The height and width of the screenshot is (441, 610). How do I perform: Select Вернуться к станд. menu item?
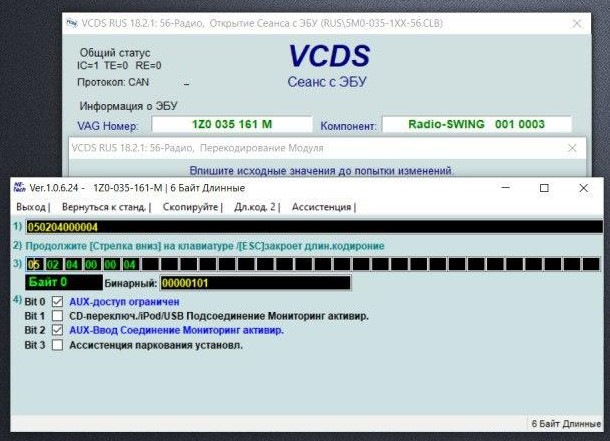104,207
